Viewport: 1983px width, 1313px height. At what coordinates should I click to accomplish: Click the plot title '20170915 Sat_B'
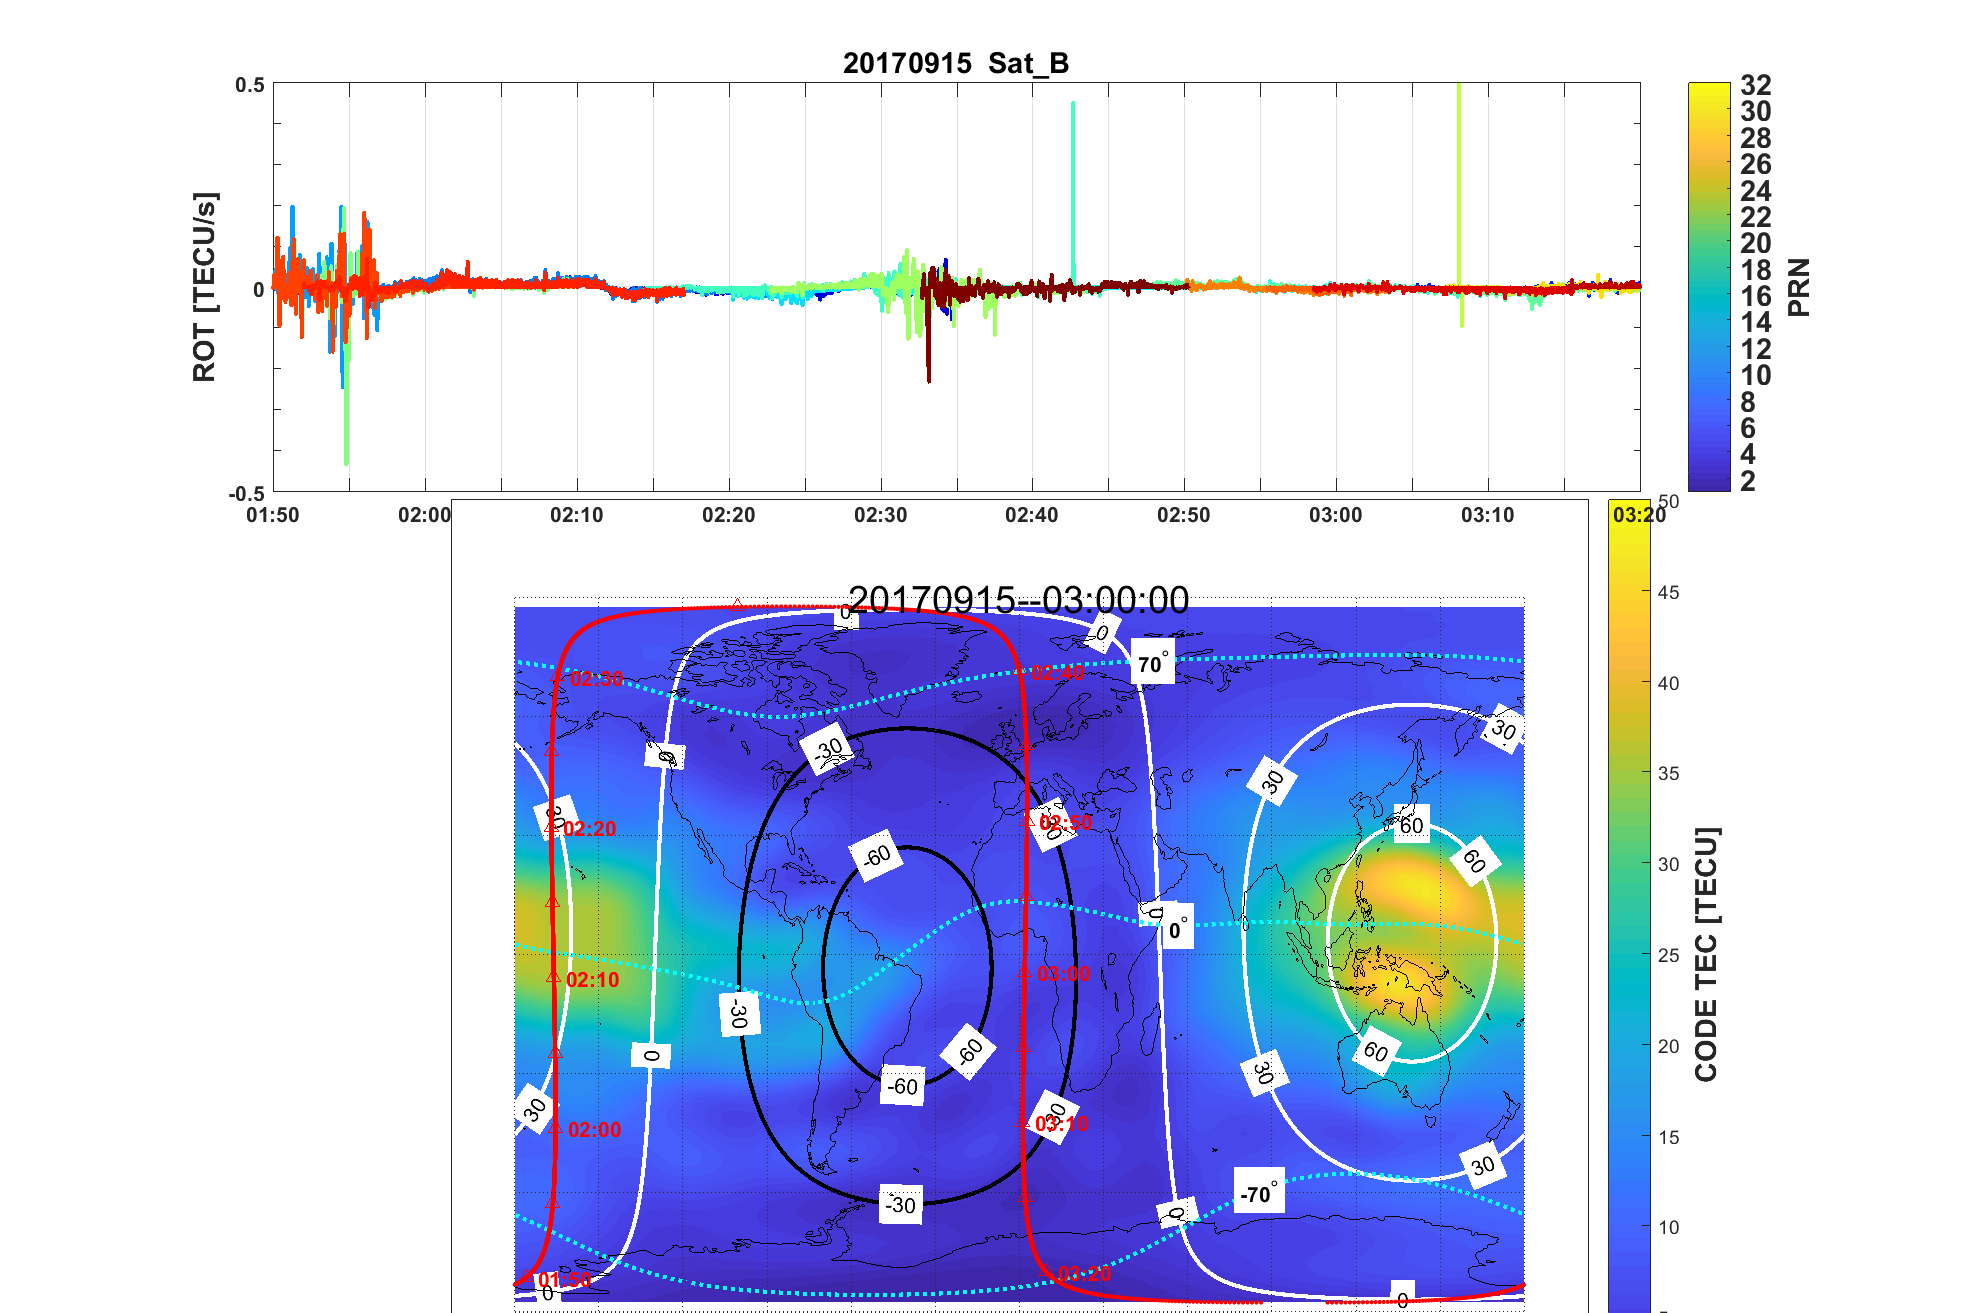pos(955,63)
